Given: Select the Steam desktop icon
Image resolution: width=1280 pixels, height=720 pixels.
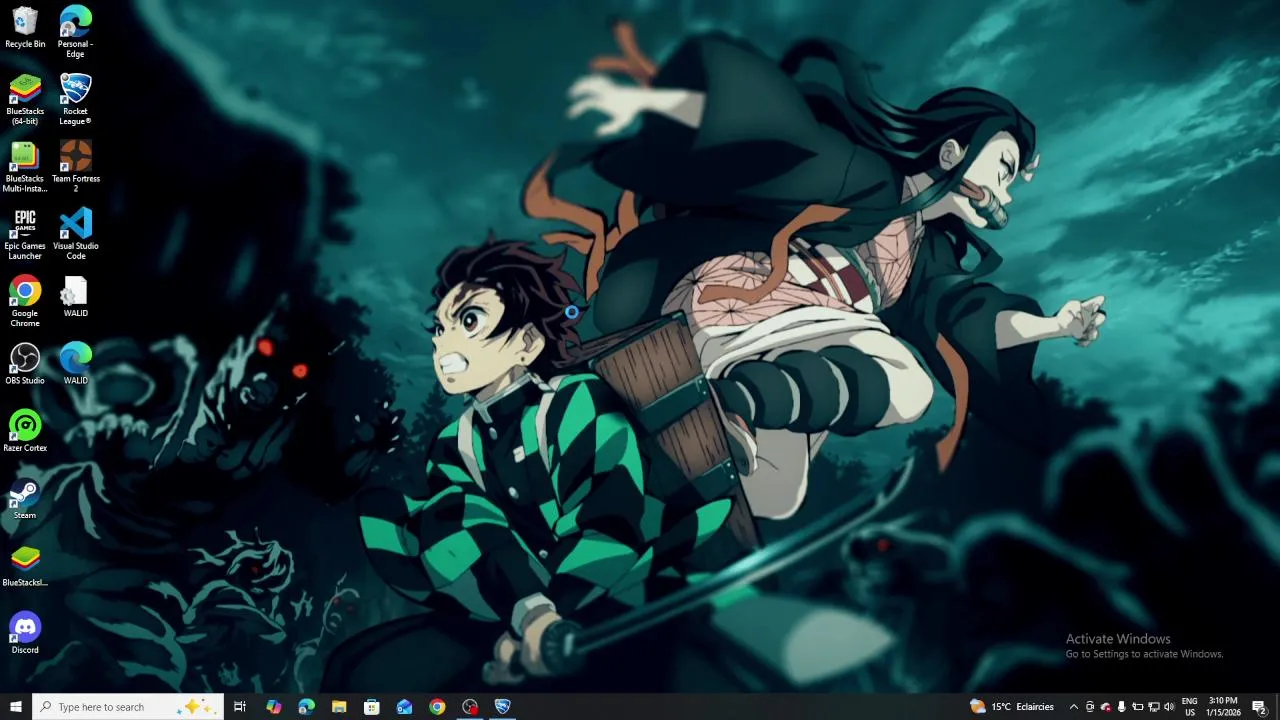Looking at the screenshot, I should (25, 500).
